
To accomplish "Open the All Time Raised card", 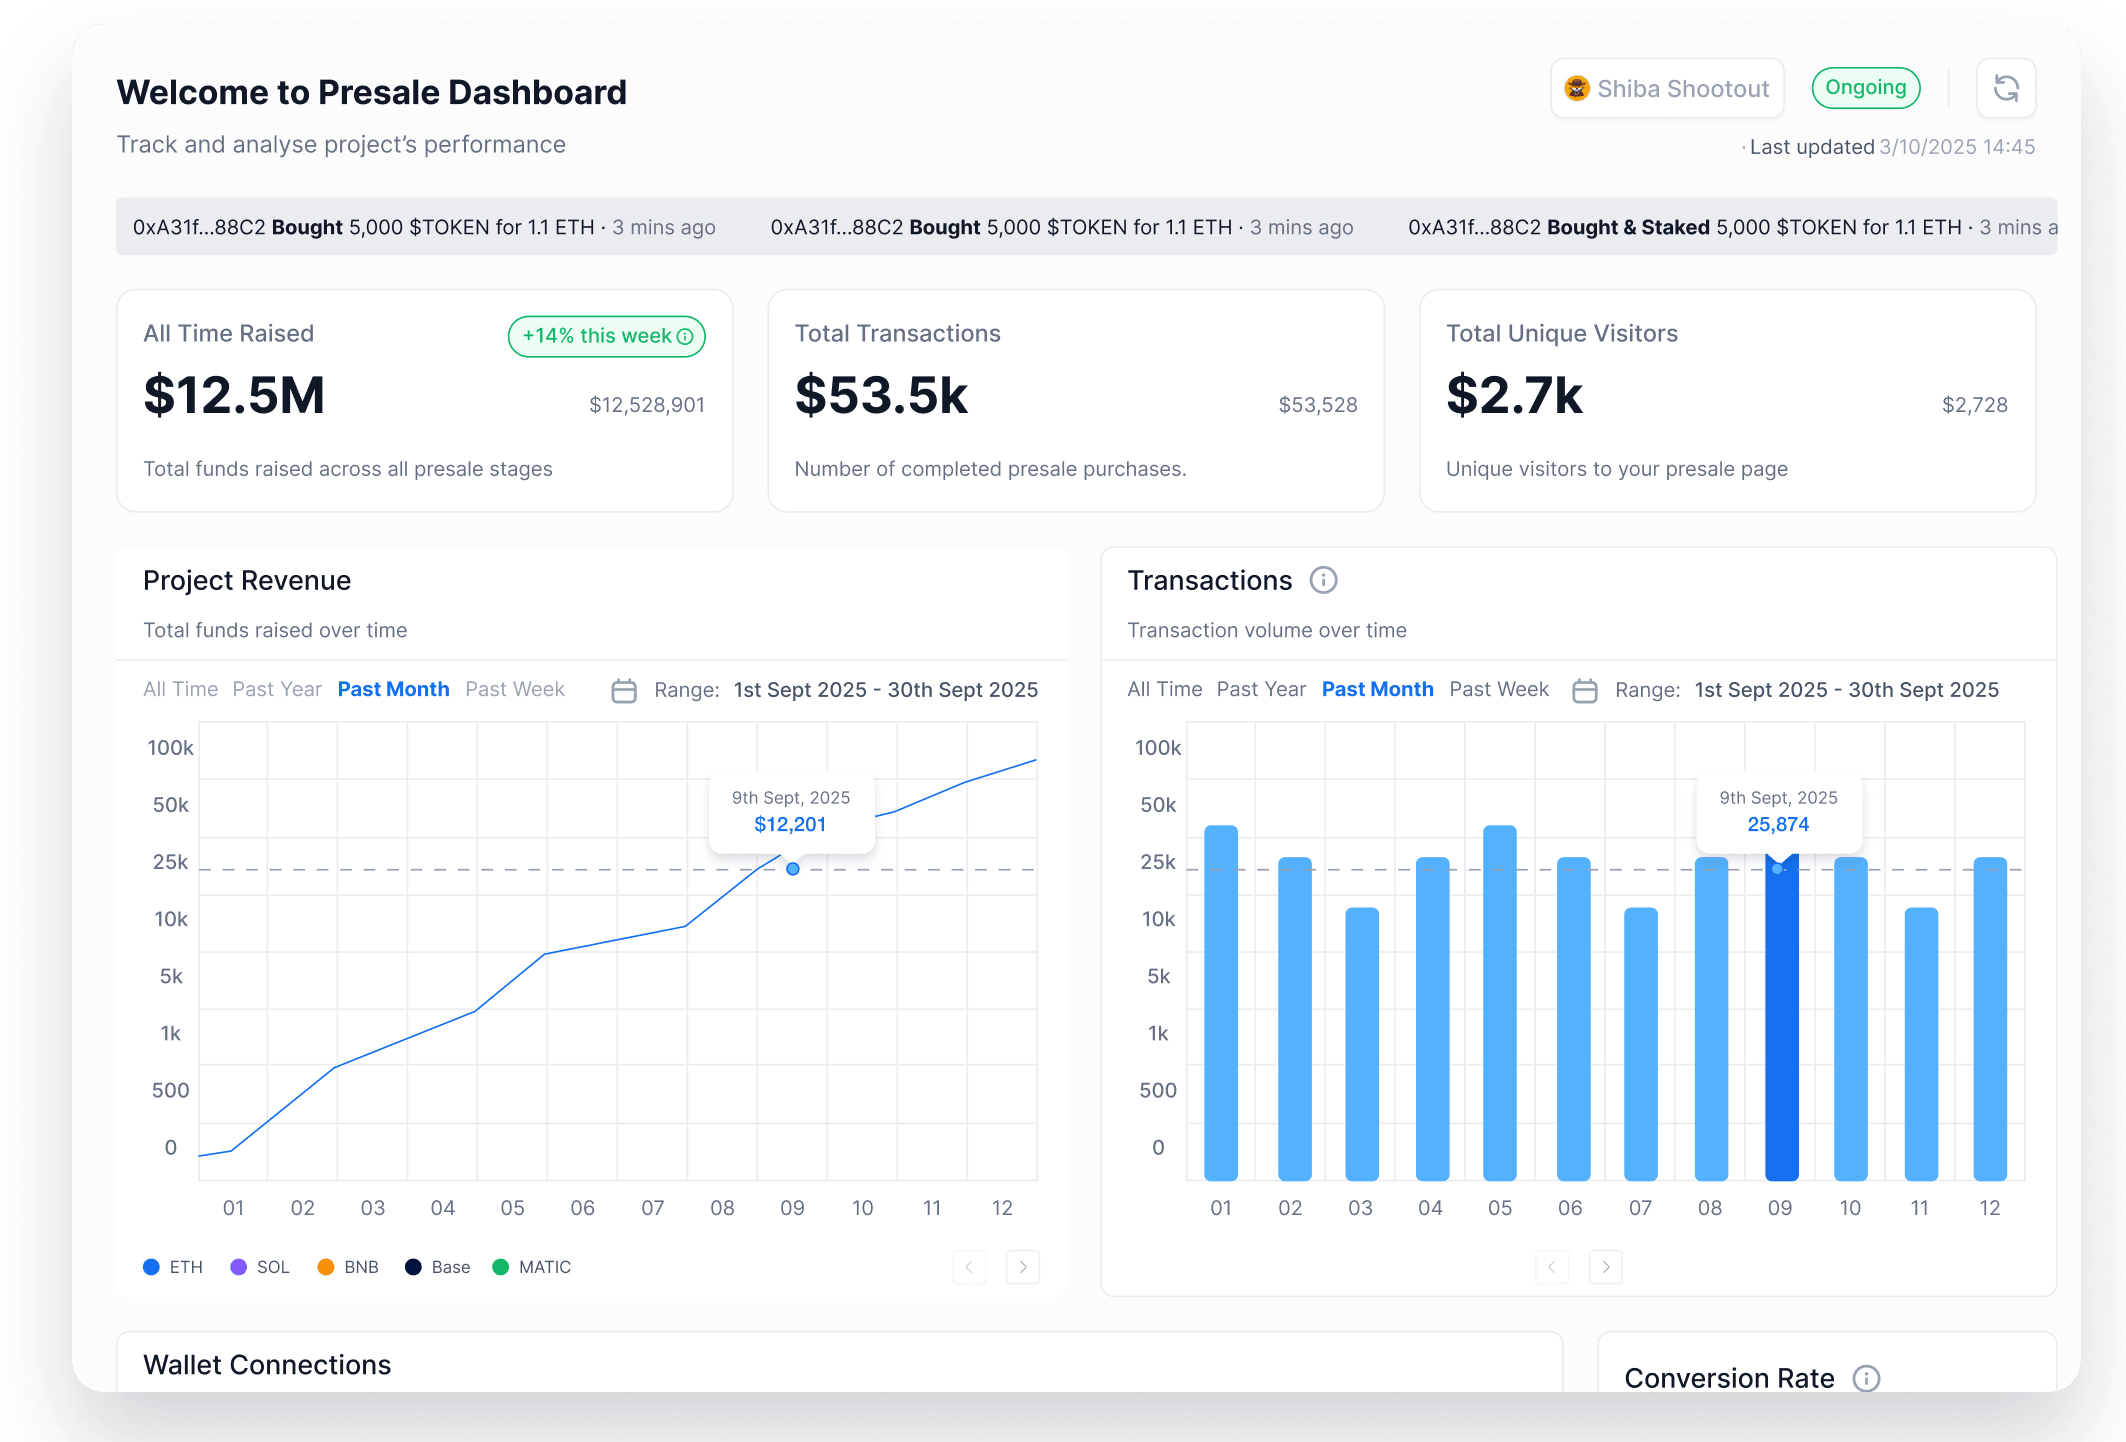I will [x=425, y=401].
